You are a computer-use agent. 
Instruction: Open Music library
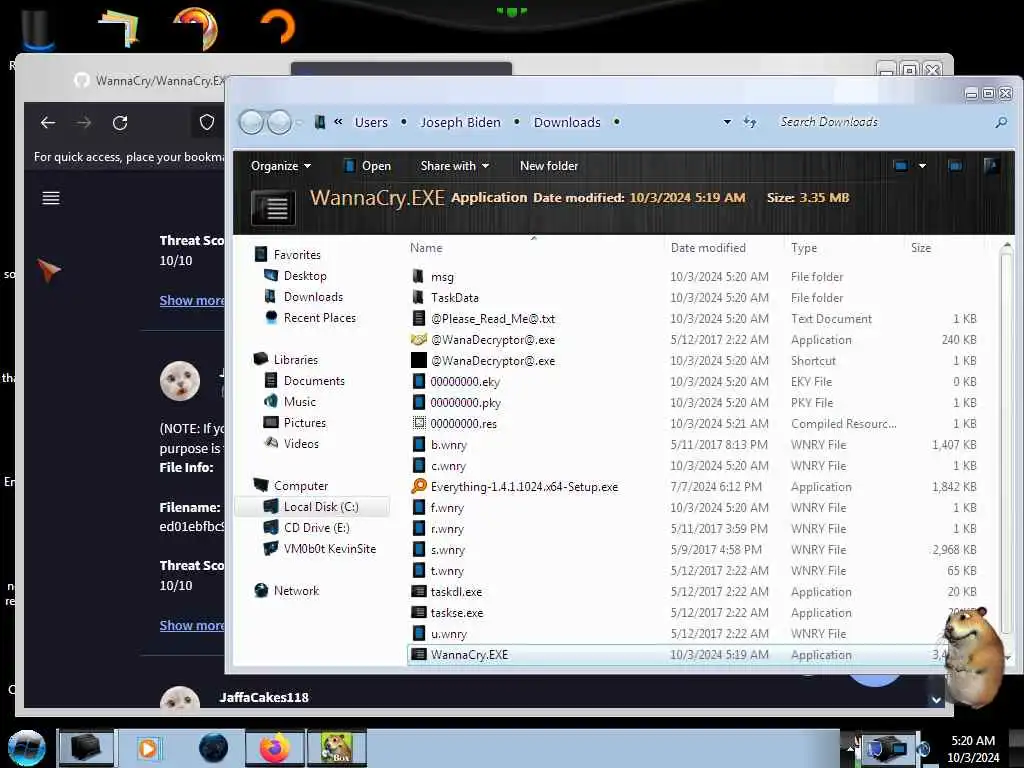pyautogui.click(x=299, y=402)
